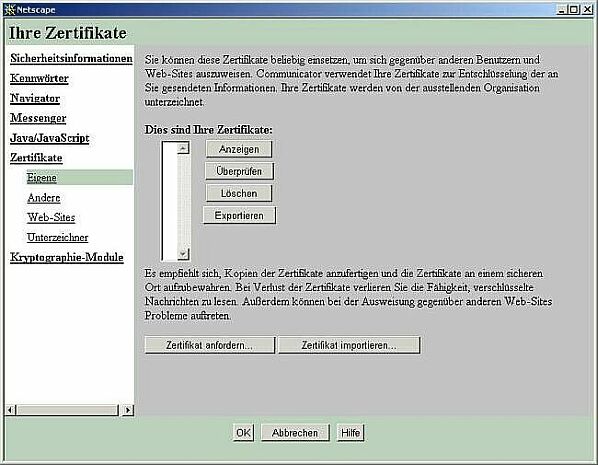Click the Überprüfen button
The image size is (598, 465).
(x=239, y=171)
